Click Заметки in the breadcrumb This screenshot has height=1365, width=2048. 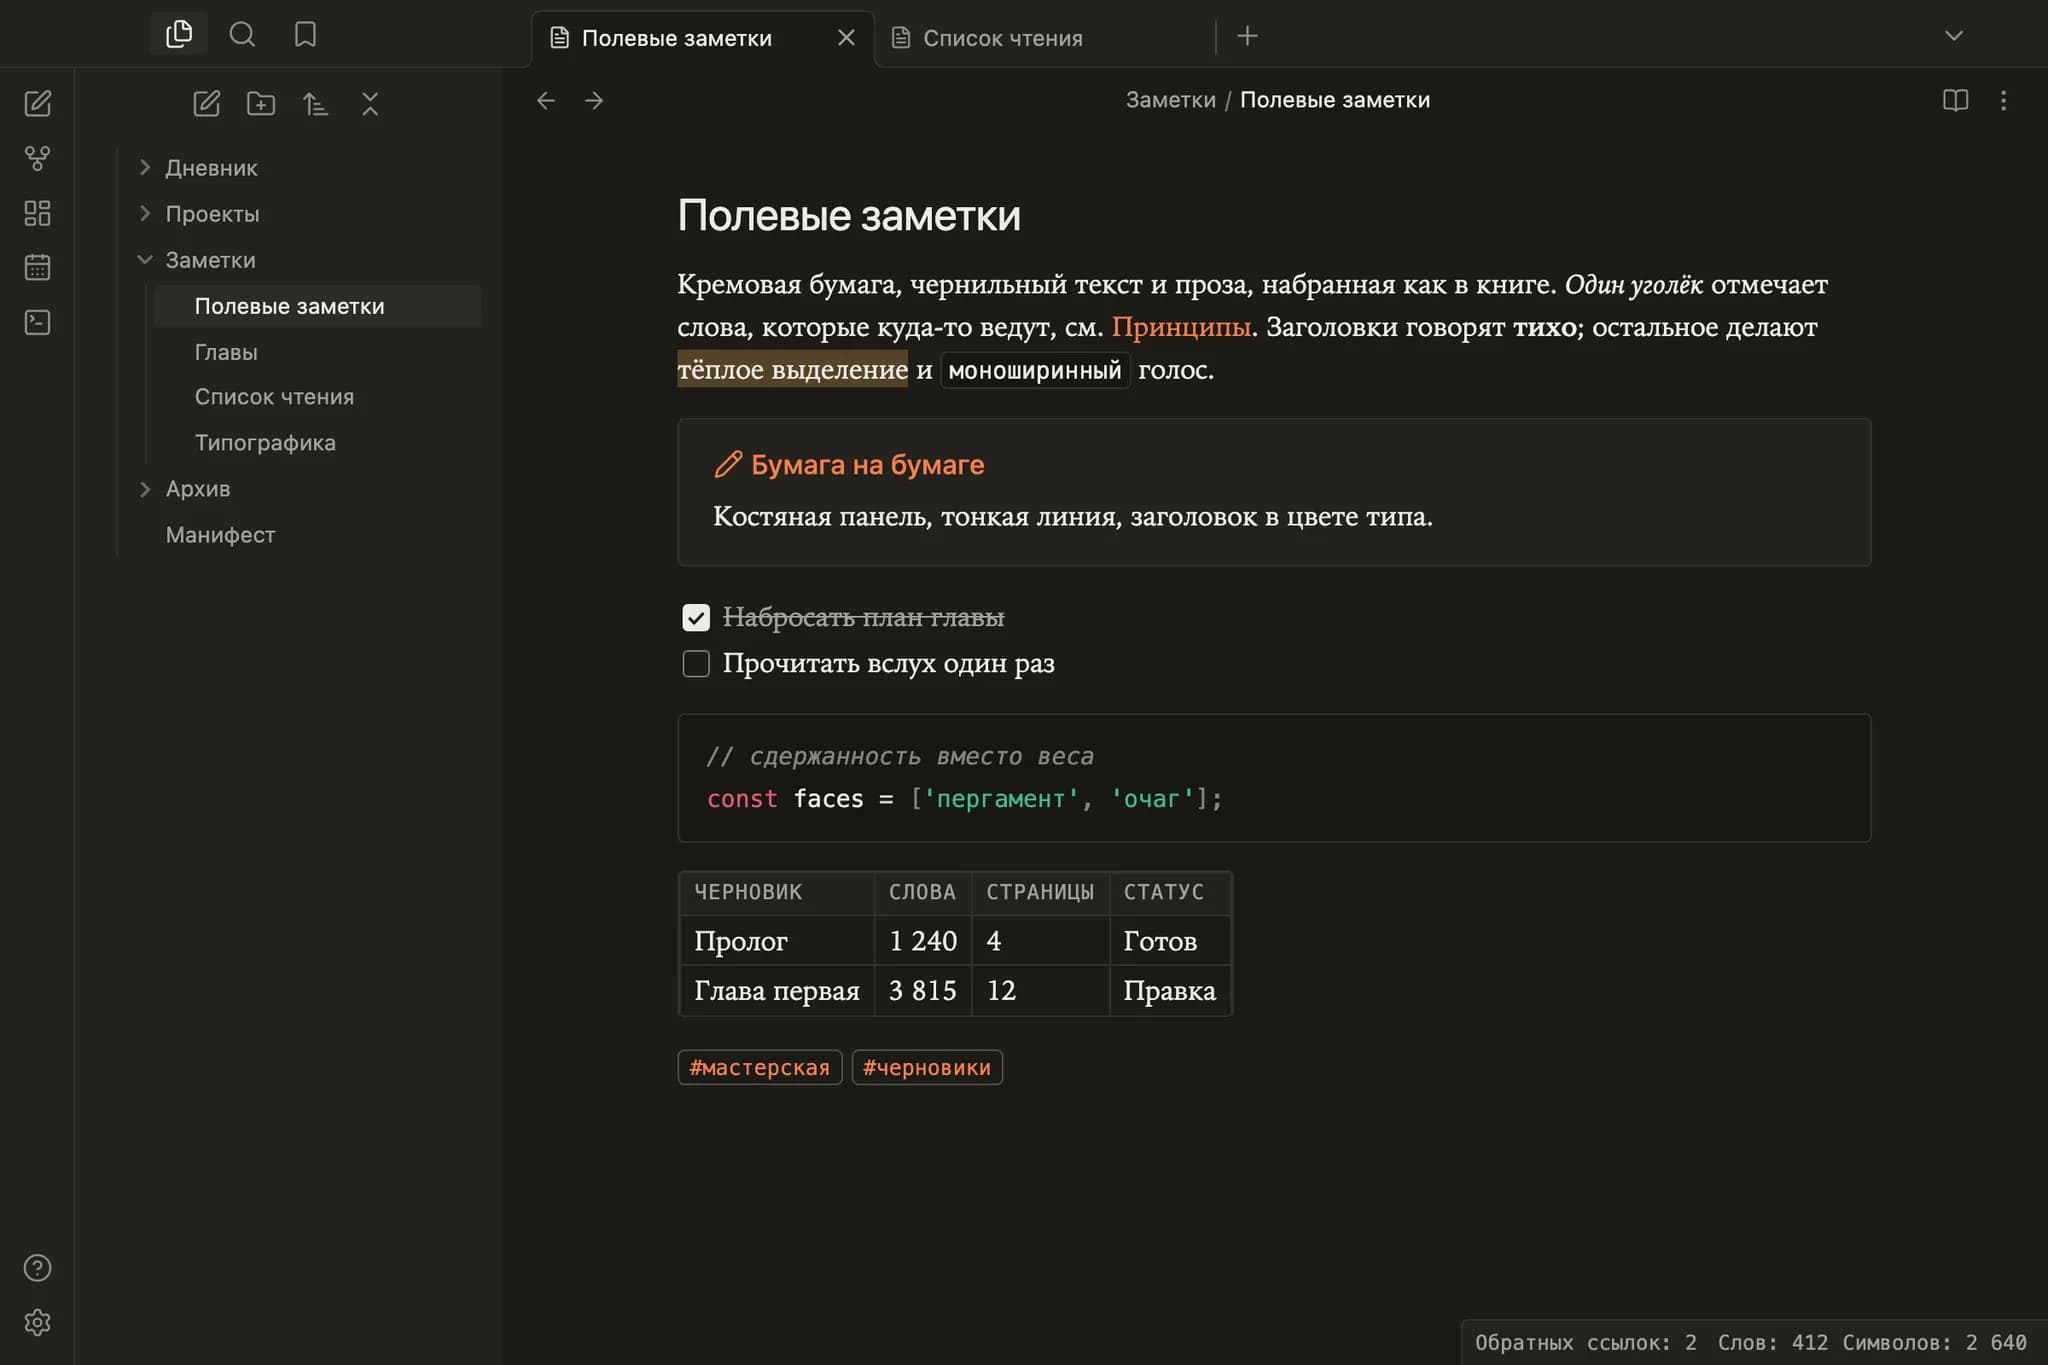1171,100
